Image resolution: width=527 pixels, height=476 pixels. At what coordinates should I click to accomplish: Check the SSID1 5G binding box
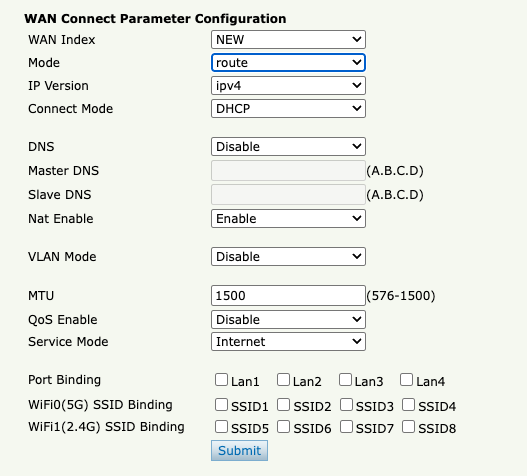pyautogui.click(x=221, y=405)
